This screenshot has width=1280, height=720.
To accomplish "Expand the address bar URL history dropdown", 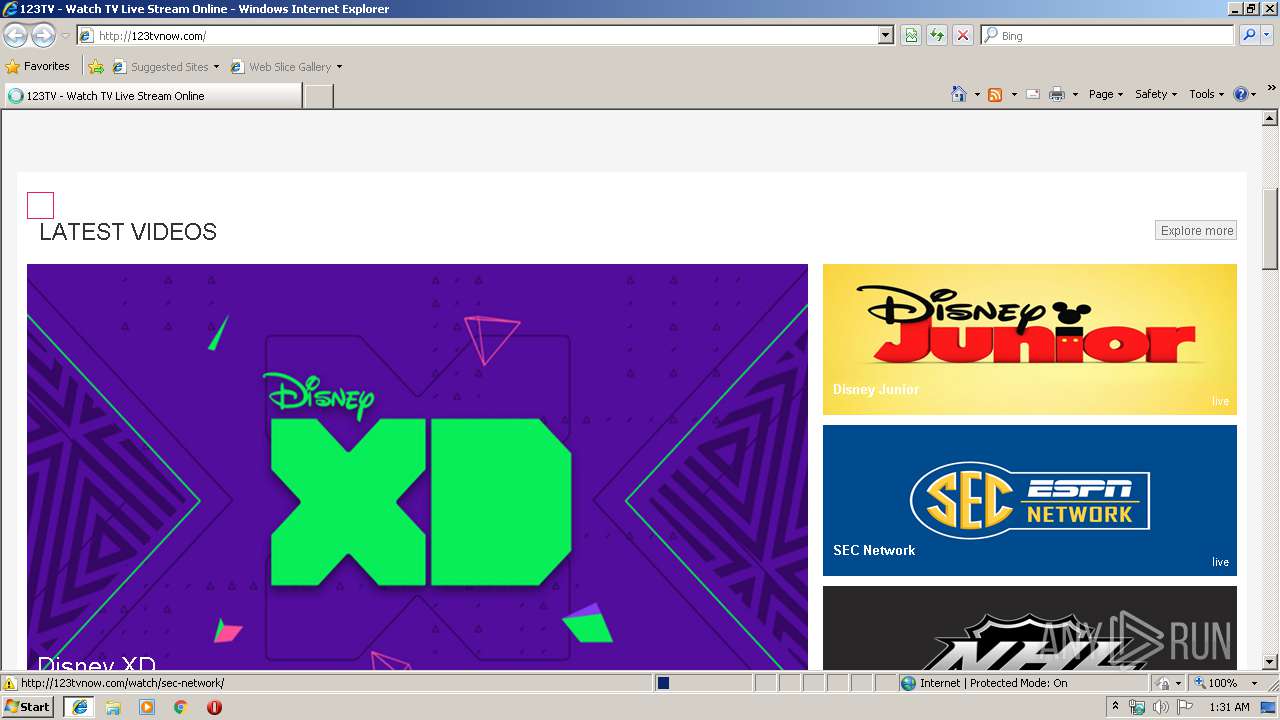I will point(886,35).
